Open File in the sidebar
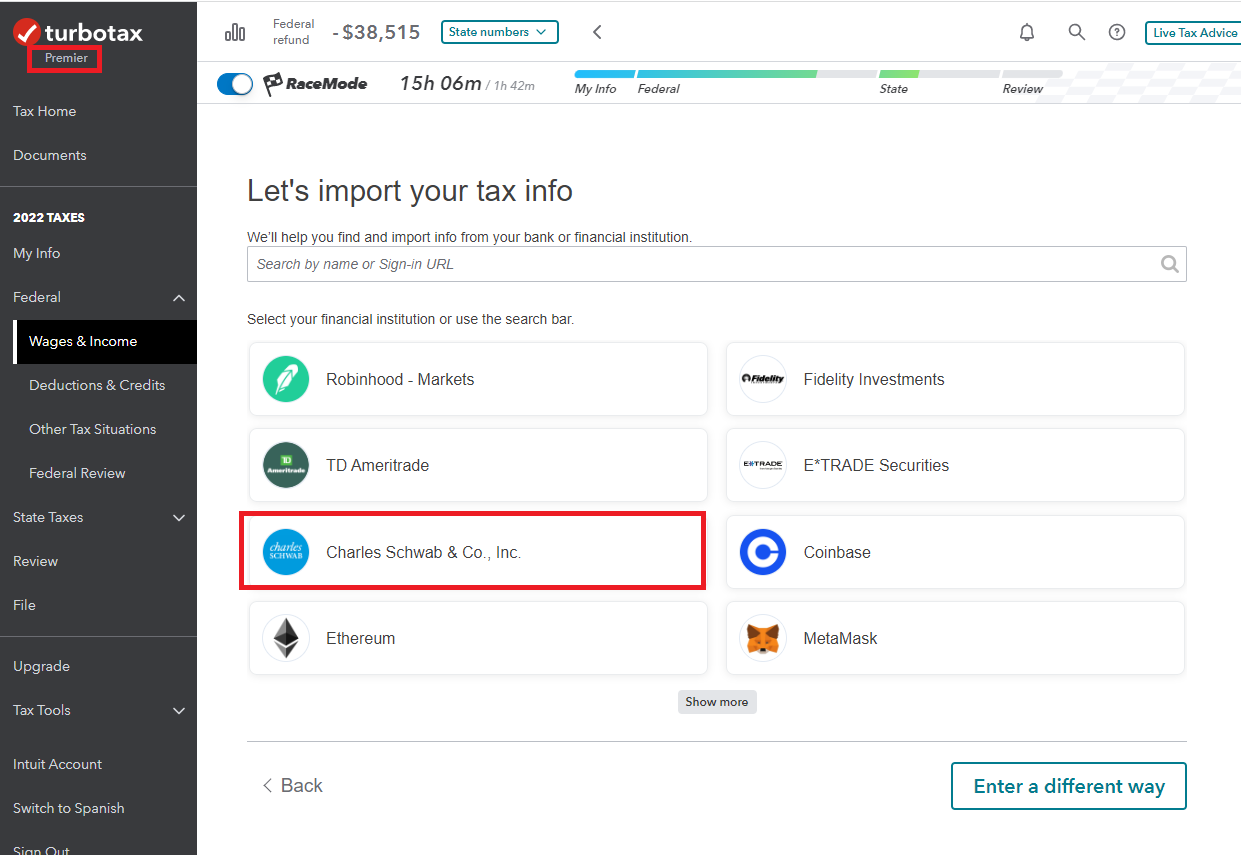This screenshot has height=855, width=1241. point(24,605)
